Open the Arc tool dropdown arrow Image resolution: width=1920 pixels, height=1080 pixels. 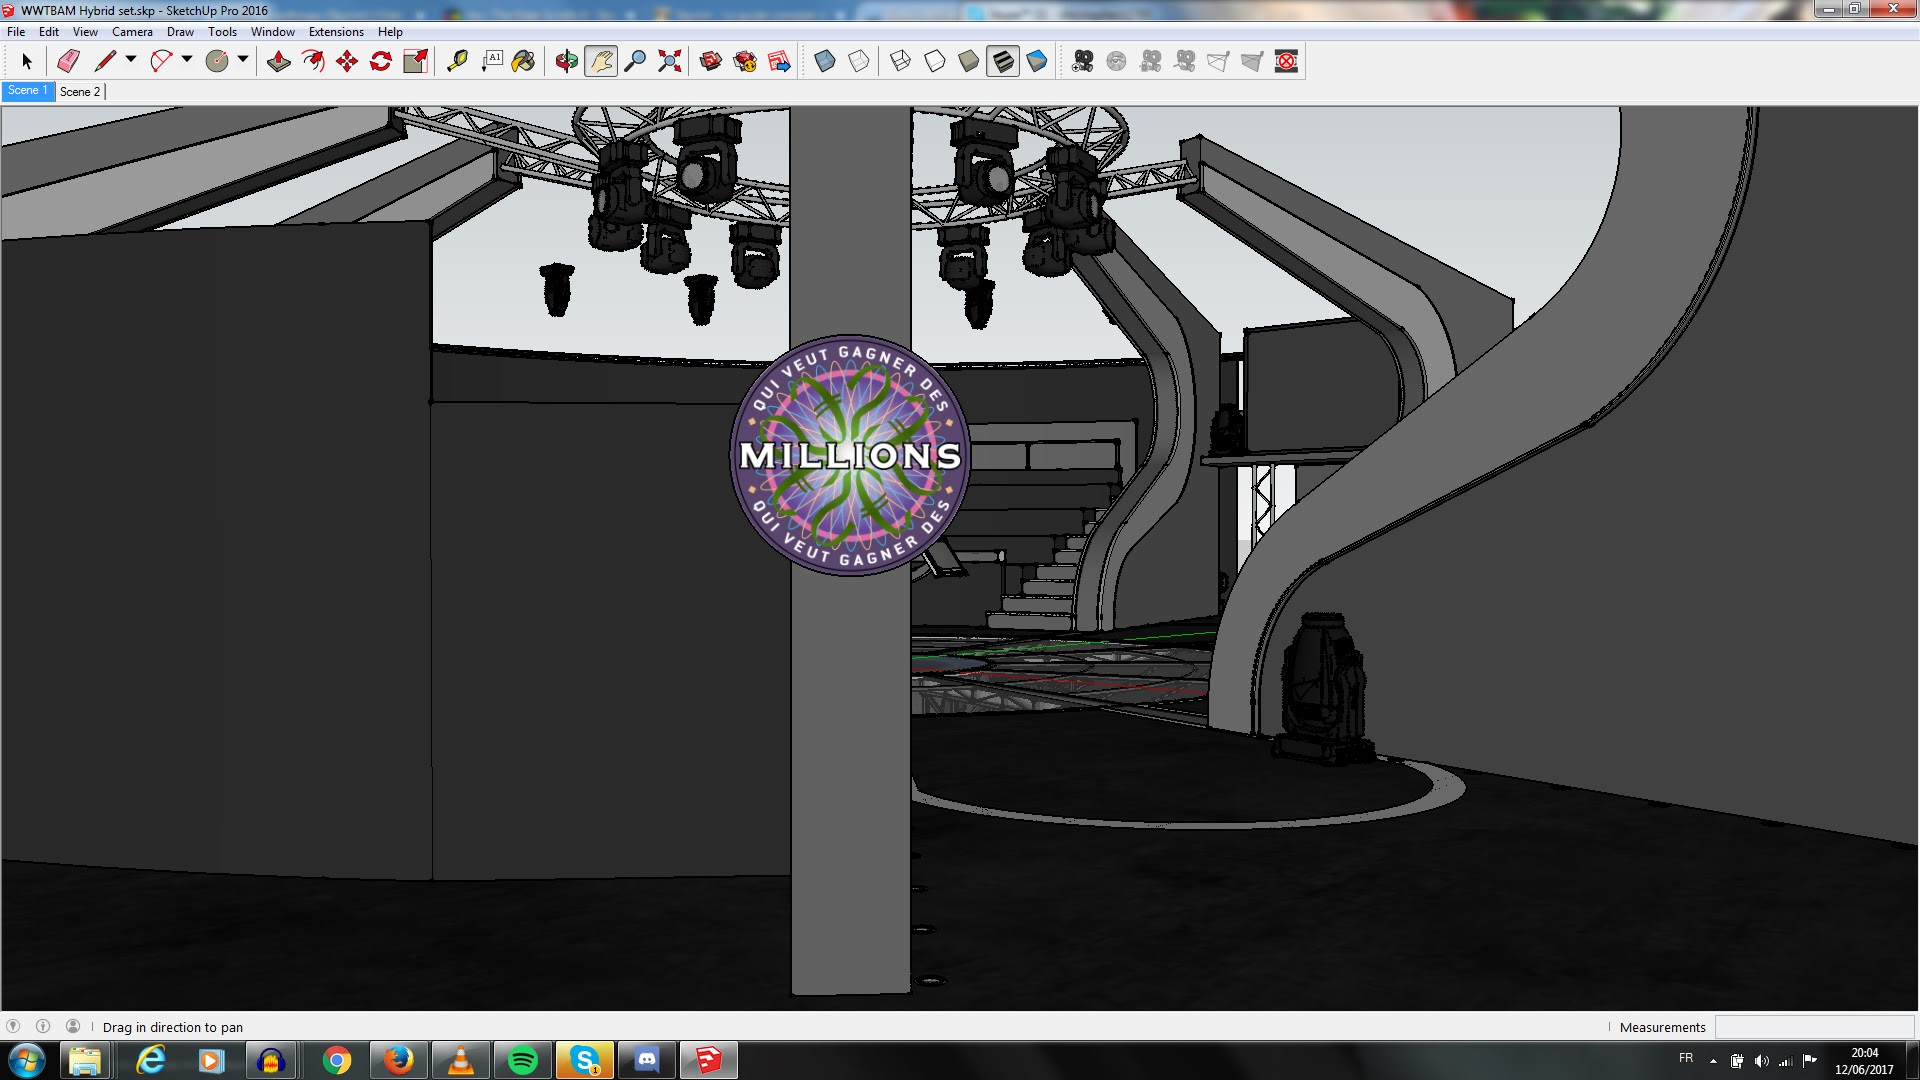coord(187,60)
